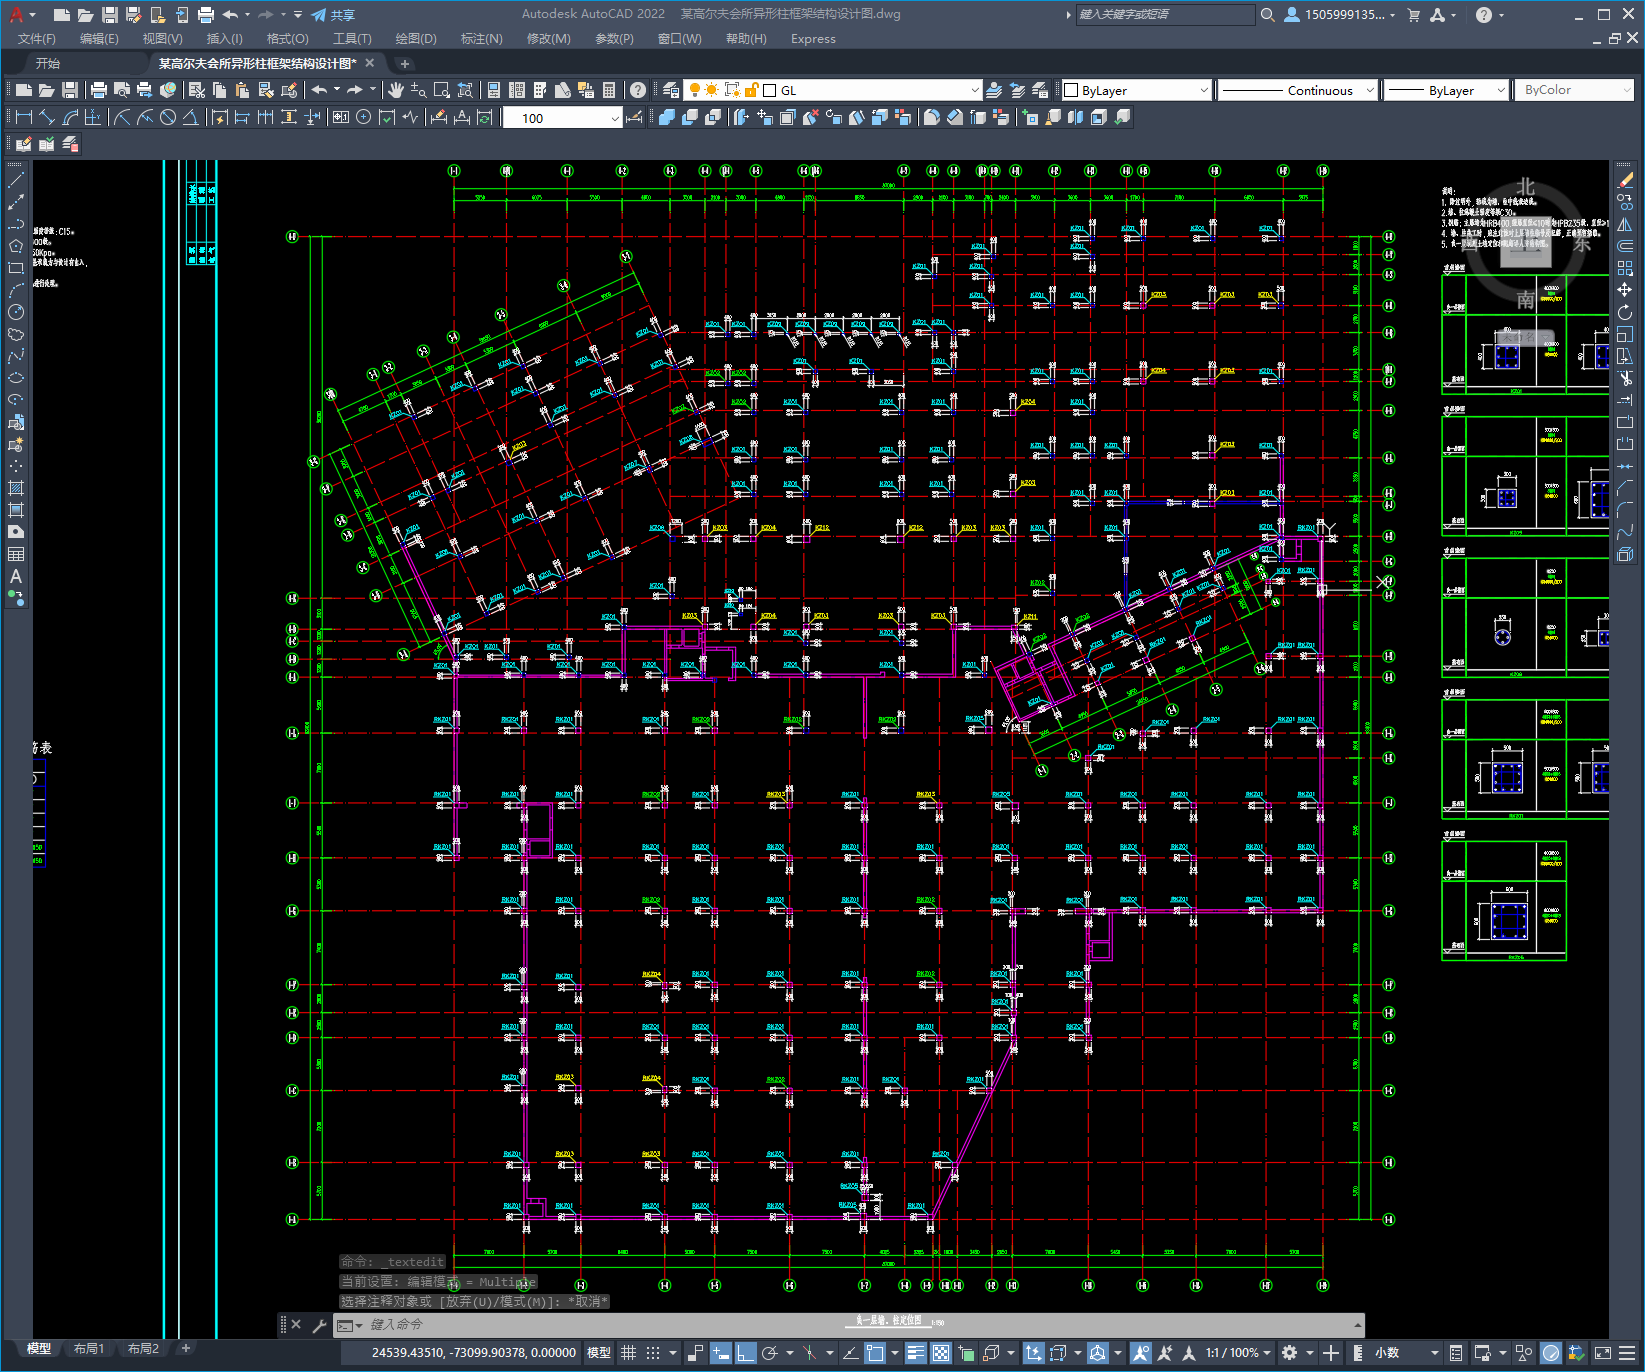Image resolution: width=1645 pixels, height=1372 pixels.
Task: Toggle ortho mode in the status bar
Action: 746,1353
